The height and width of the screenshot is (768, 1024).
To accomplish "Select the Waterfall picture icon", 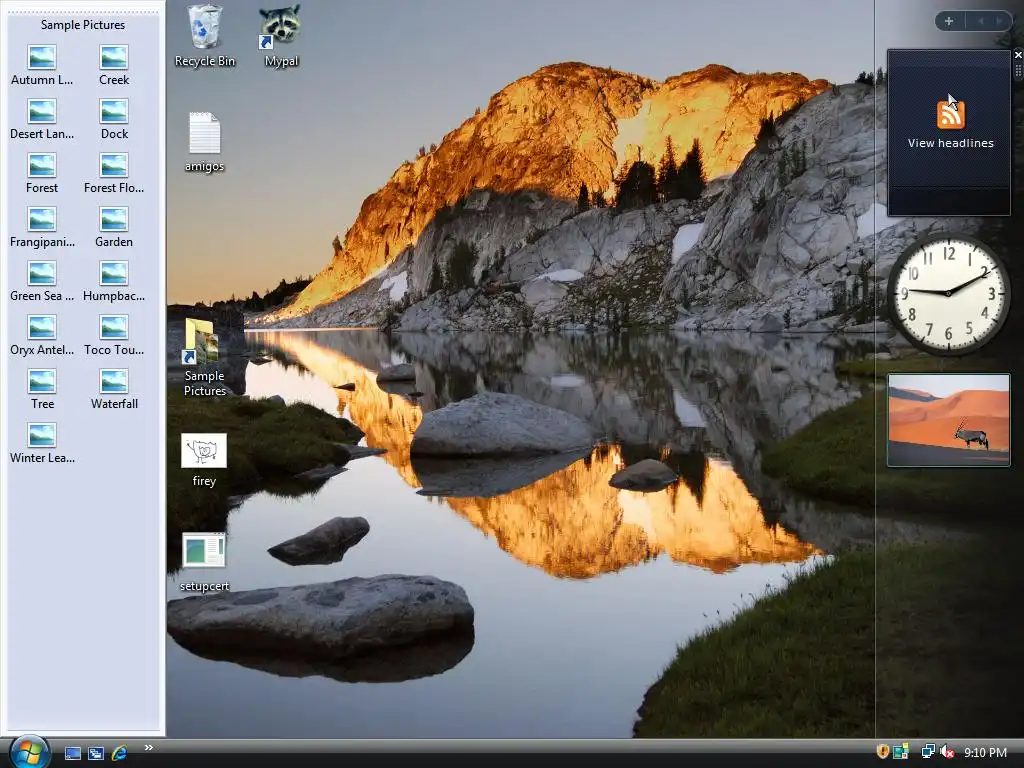I will tap(114, 391).
